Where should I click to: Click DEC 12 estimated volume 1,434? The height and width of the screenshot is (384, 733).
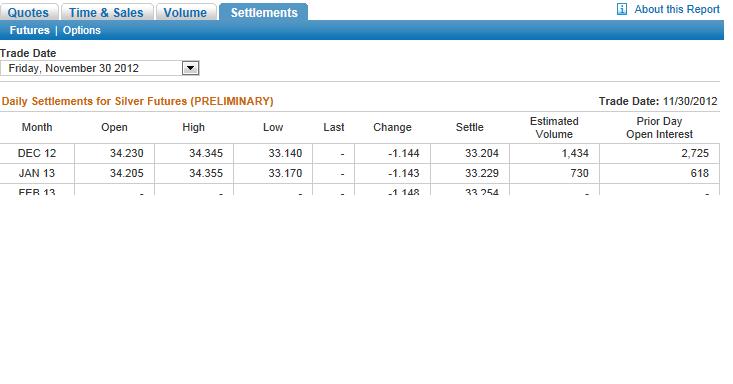(575, 153)
